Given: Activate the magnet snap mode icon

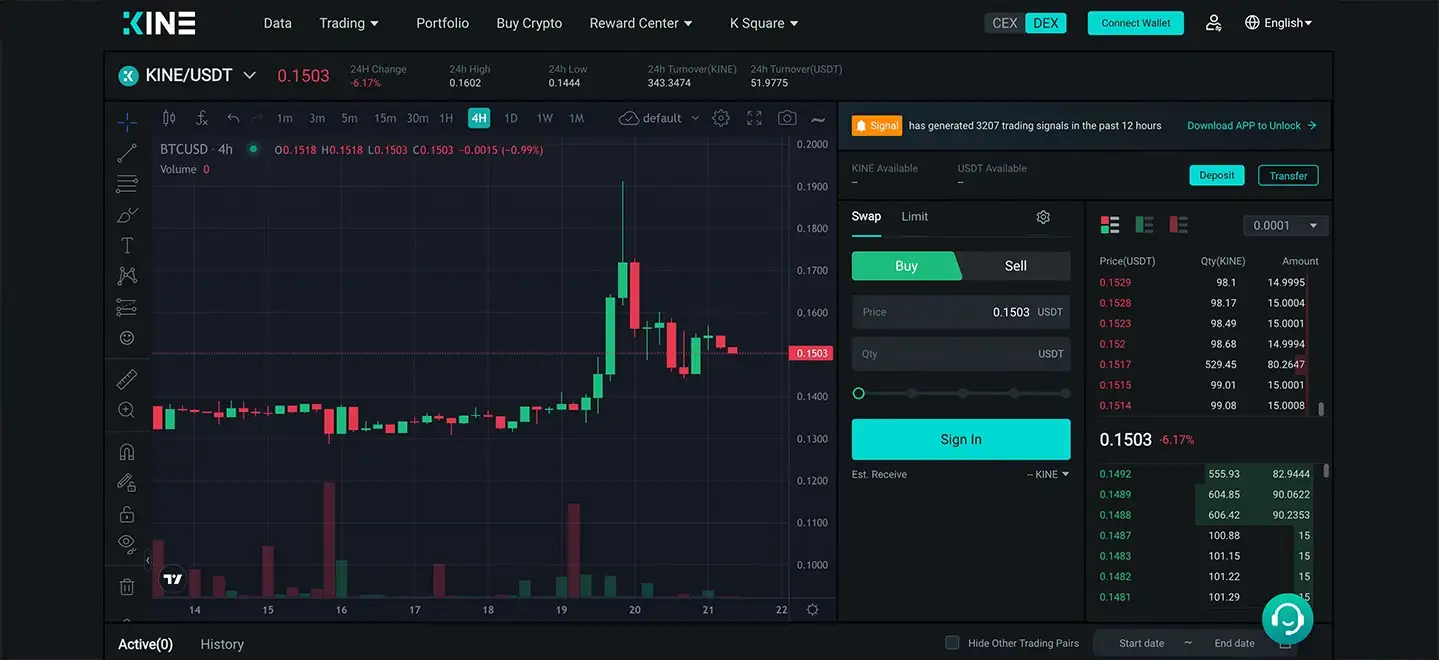Looking at the screenshot, I should tap(127, 452).
